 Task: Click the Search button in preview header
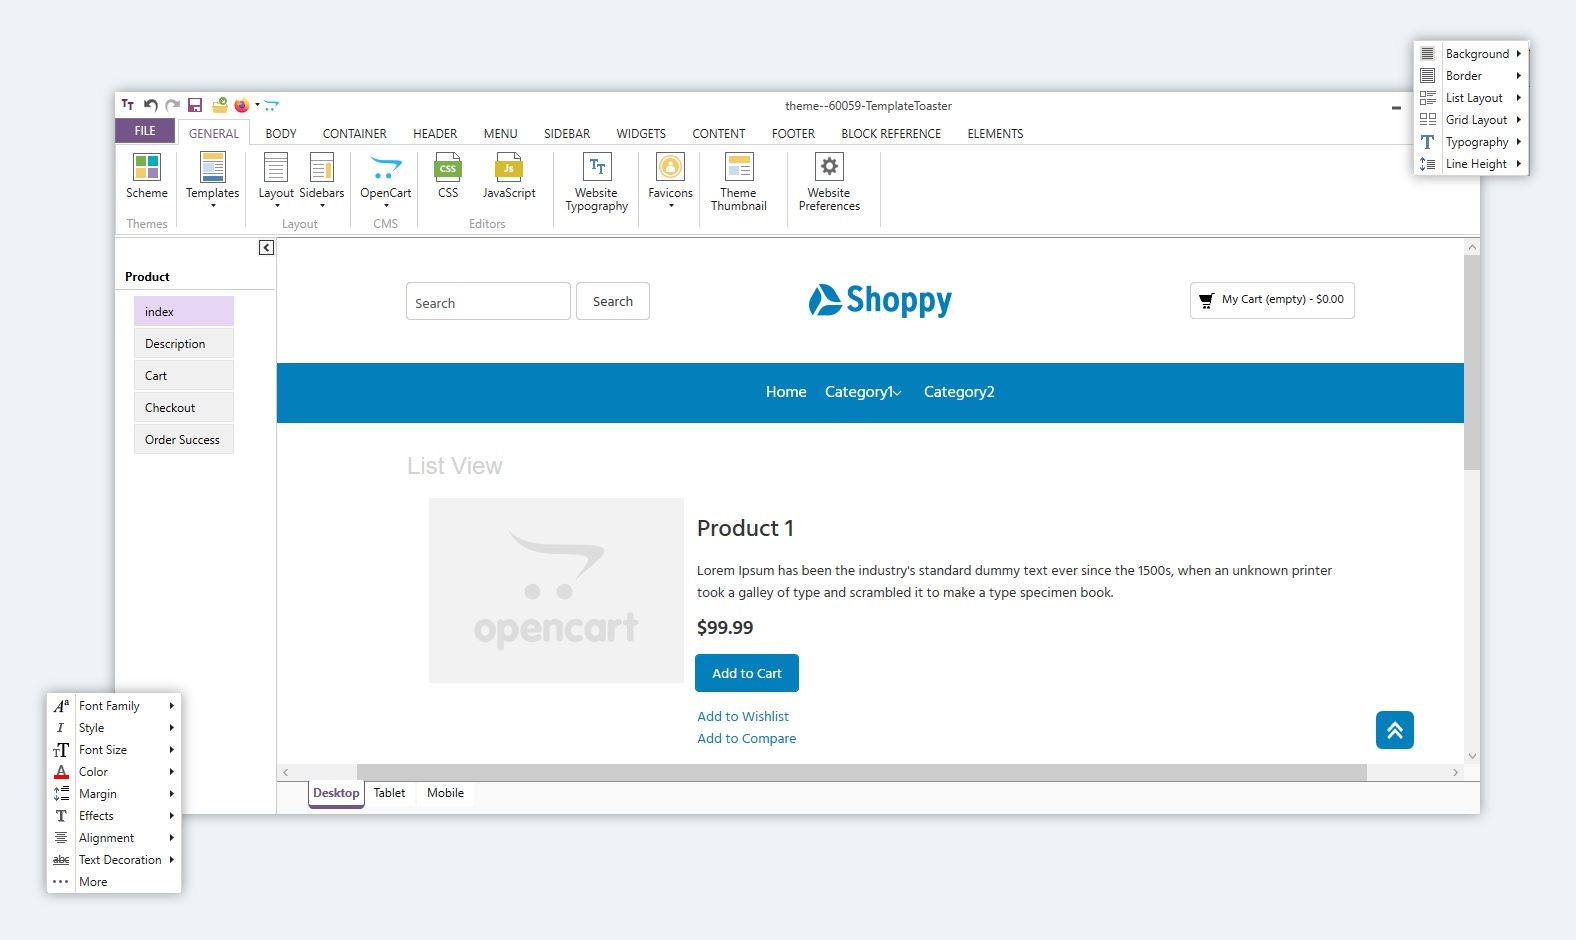(613, 301)
